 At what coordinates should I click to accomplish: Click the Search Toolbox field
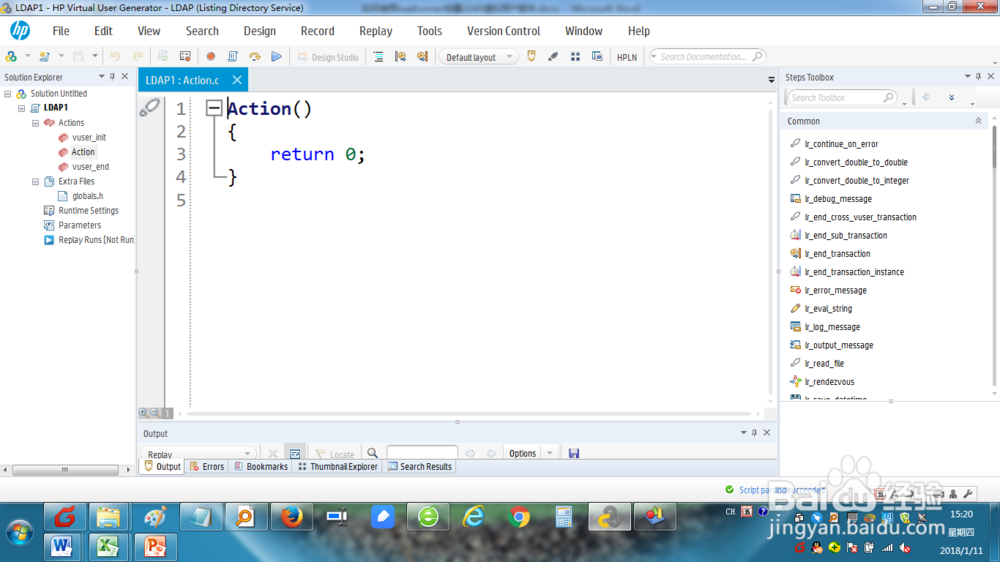click(841, 98)
